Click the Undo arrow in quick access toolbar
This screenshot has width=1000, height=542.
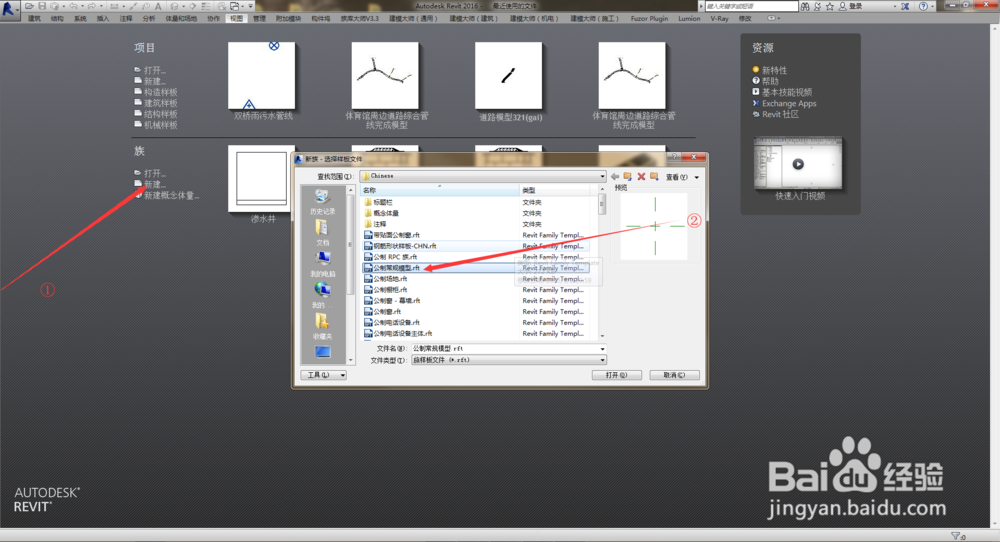pos(73,6)
